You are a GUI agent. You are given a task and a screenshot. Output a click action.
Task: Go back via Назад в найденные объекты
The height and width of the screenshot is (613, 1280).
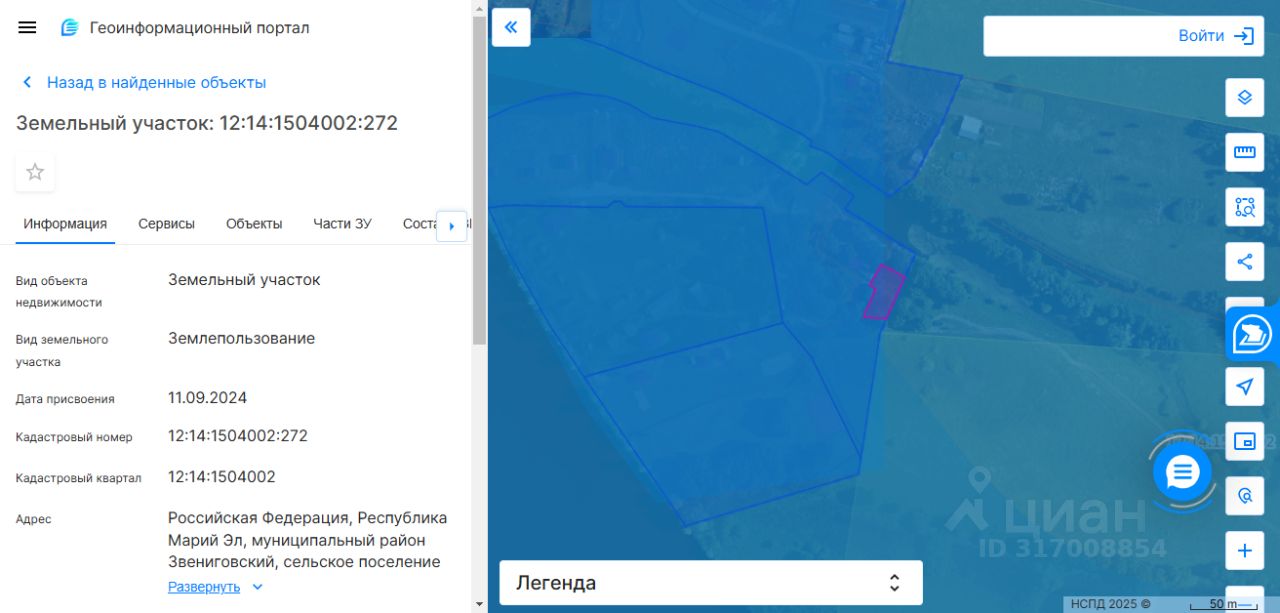click(144, 83)
